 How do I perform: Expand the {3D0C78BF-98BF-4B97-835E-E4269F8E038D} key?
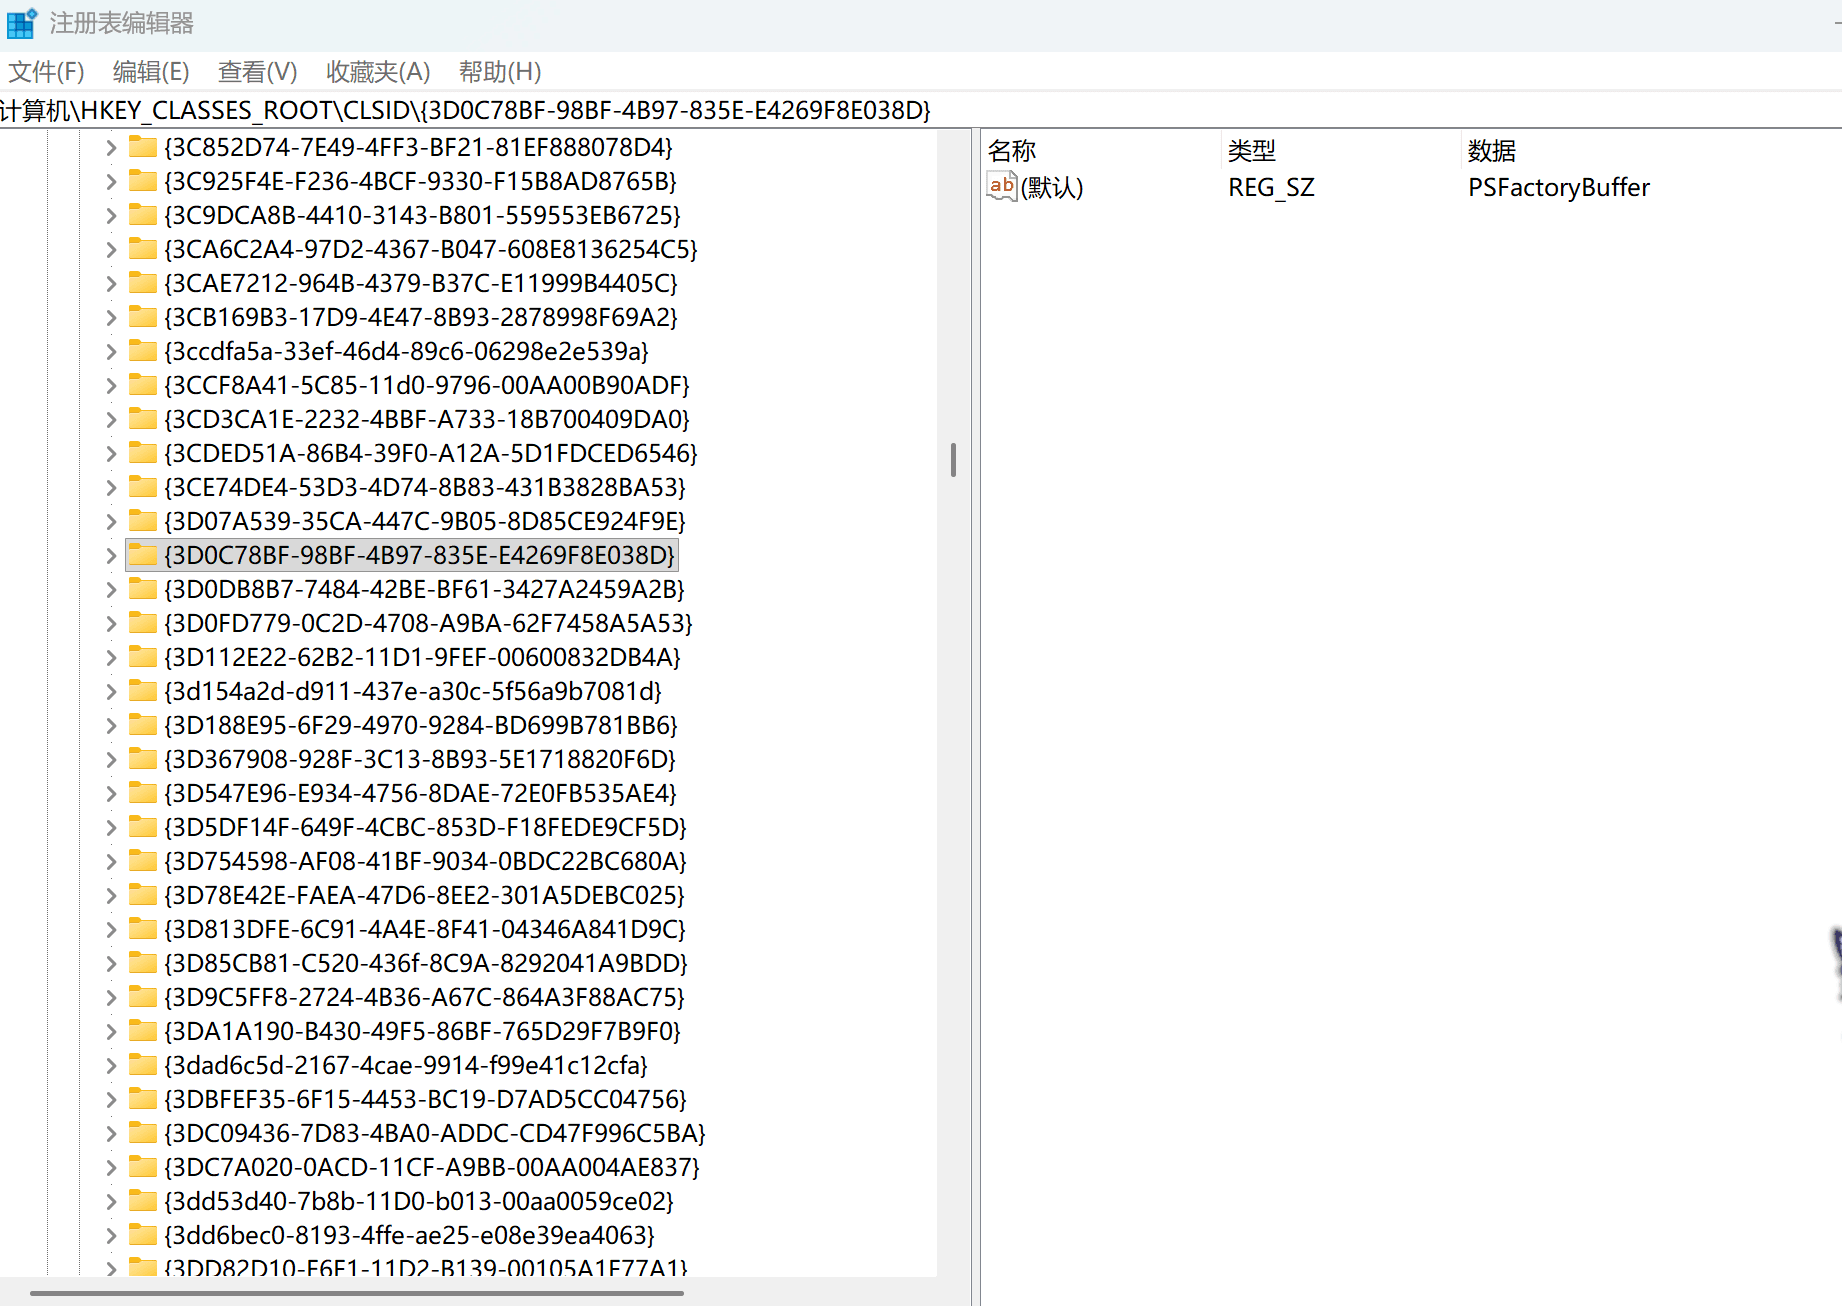point(111,556)
